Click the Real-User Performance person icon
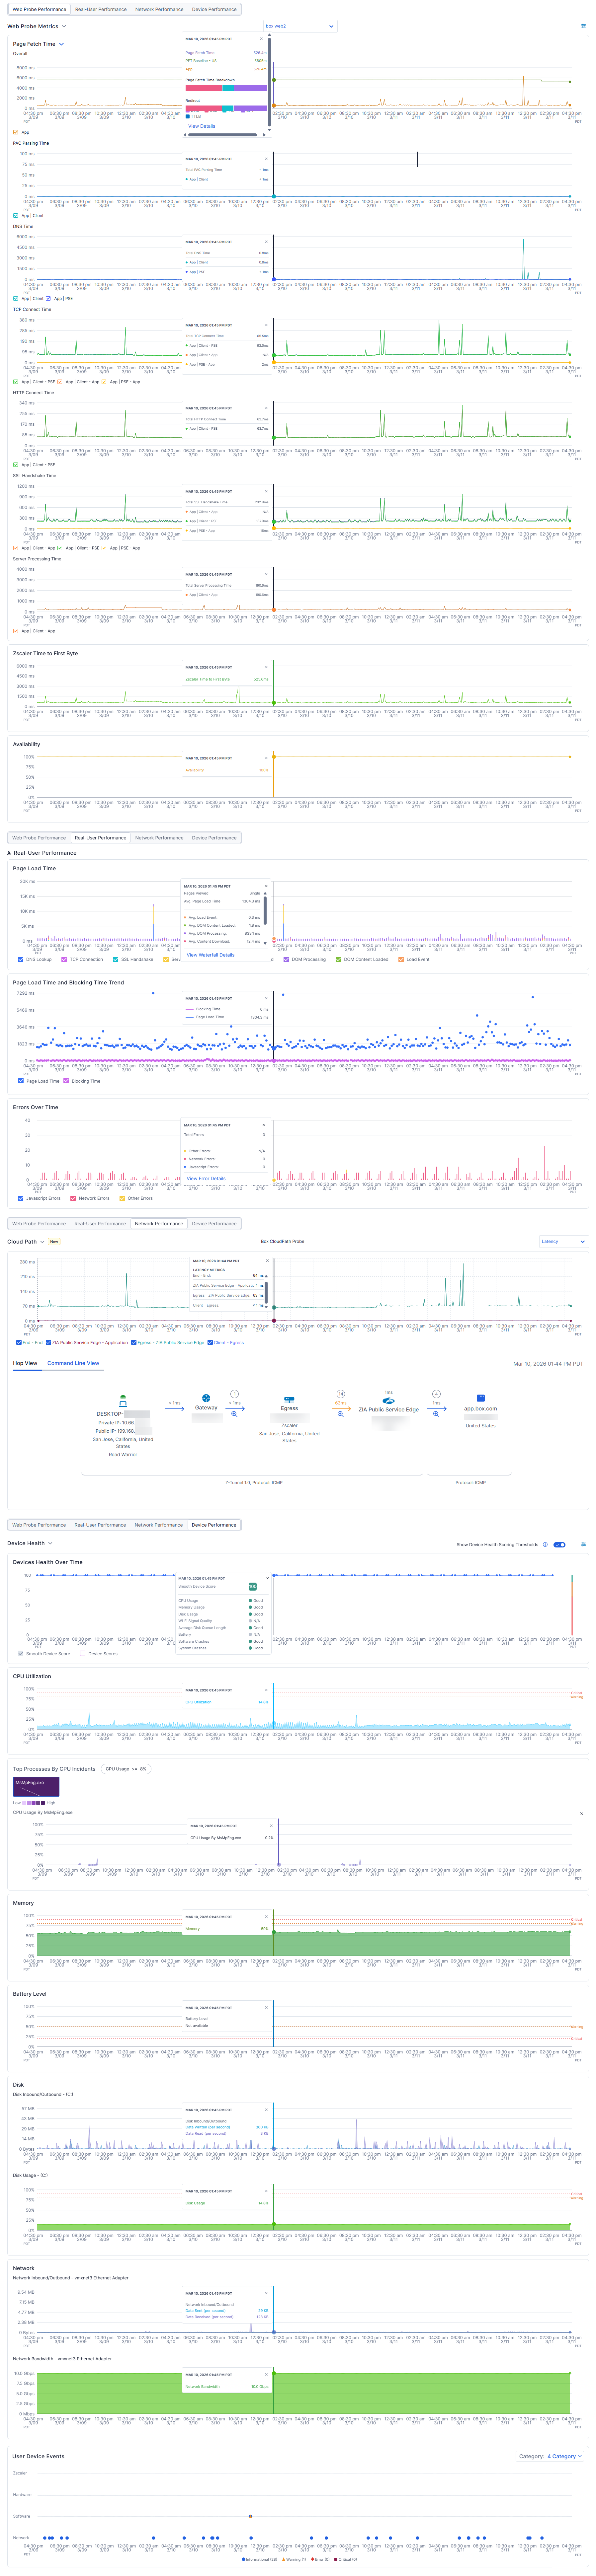Viewport: 596px width, 2576px height. point(9,853)
